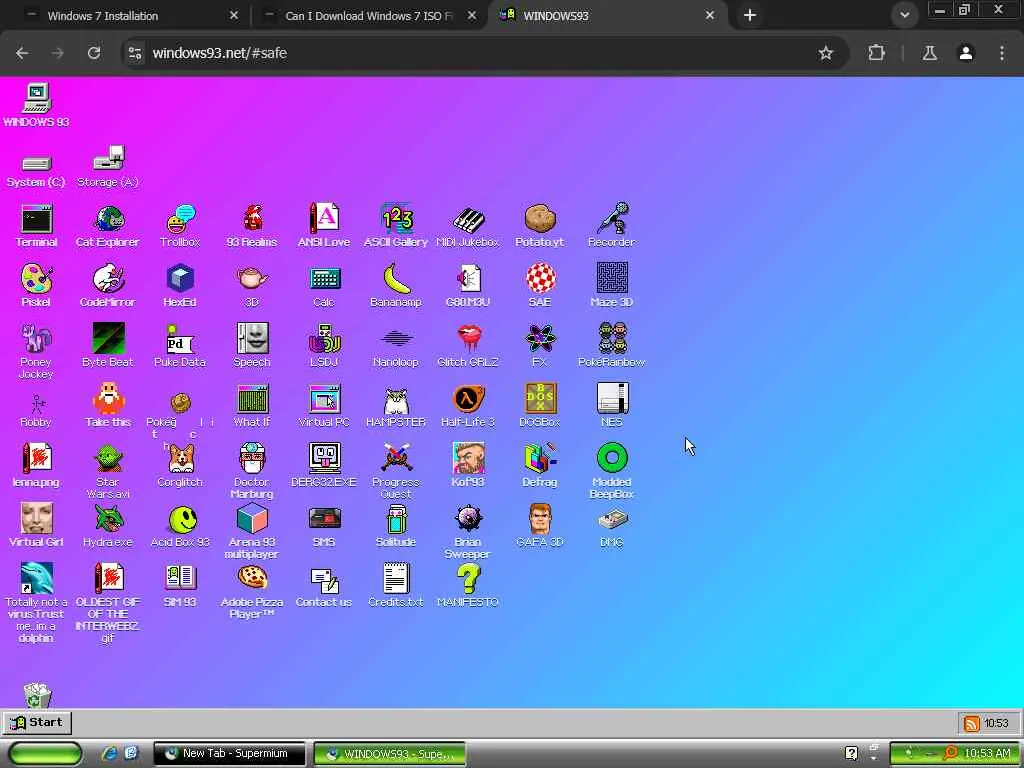Click the RSS feed icon in Windows93 tray
The image size is (1024, 768).
pyautogui.click(x=972, y=723)
